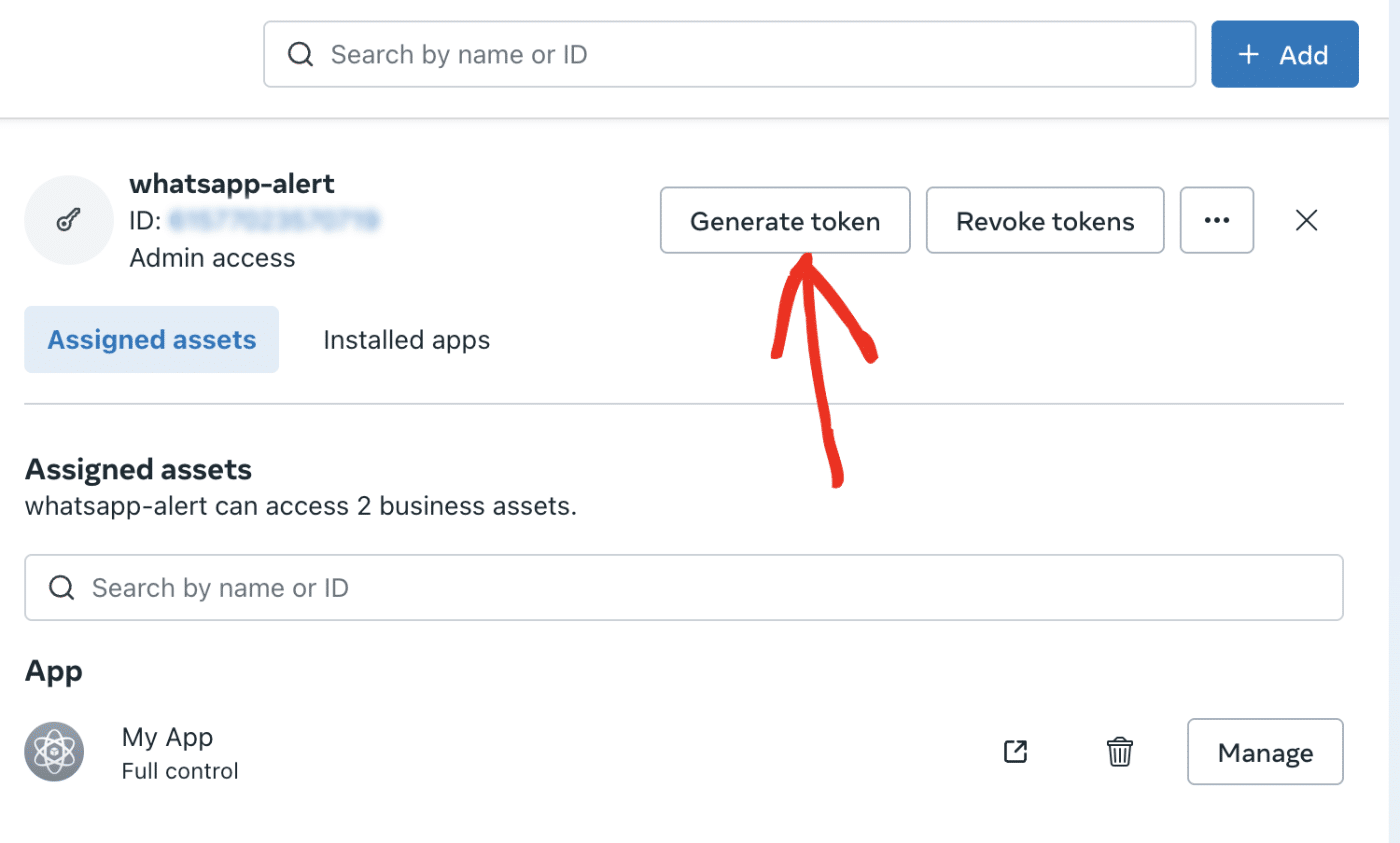Click the key icon next to whatsapp-alert

point(68,220)
